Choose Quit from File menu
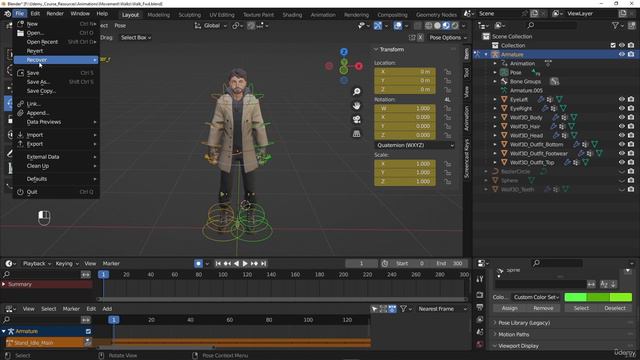Screen dimensions: 640x360 (56, 192)
